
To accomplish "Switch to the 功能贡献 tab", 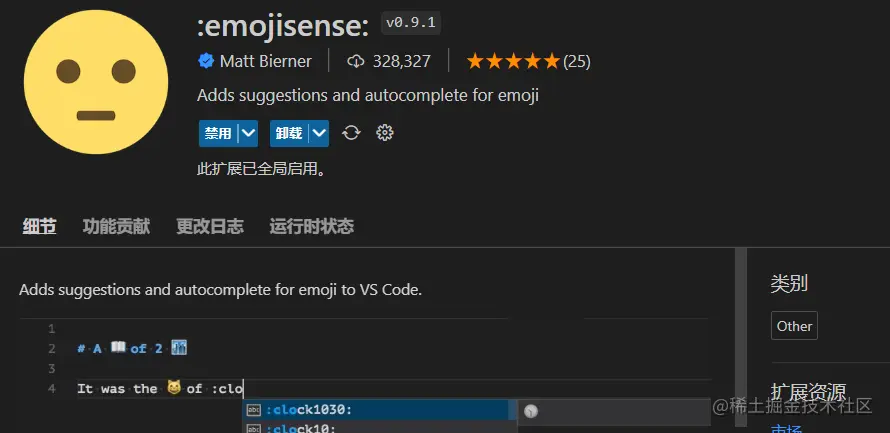I will tap(116, 226).
